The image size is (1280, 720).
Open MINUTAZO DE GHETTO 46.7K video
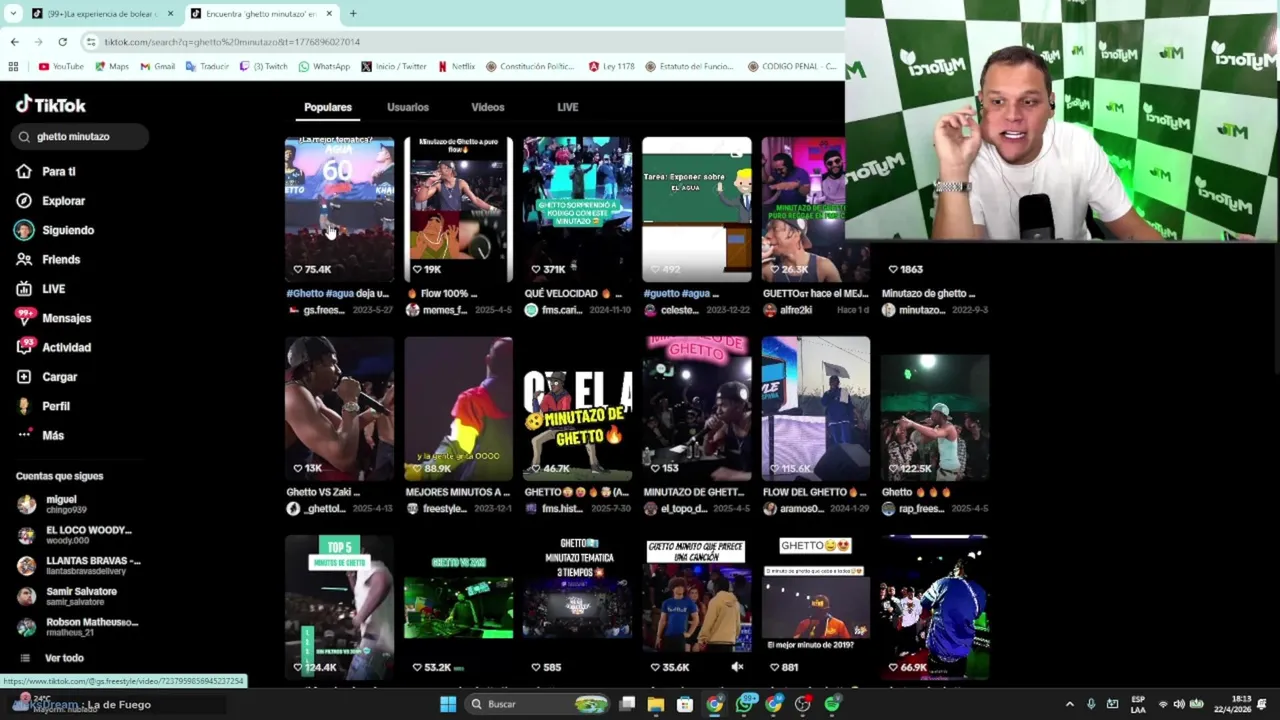(x=578, y=408)
